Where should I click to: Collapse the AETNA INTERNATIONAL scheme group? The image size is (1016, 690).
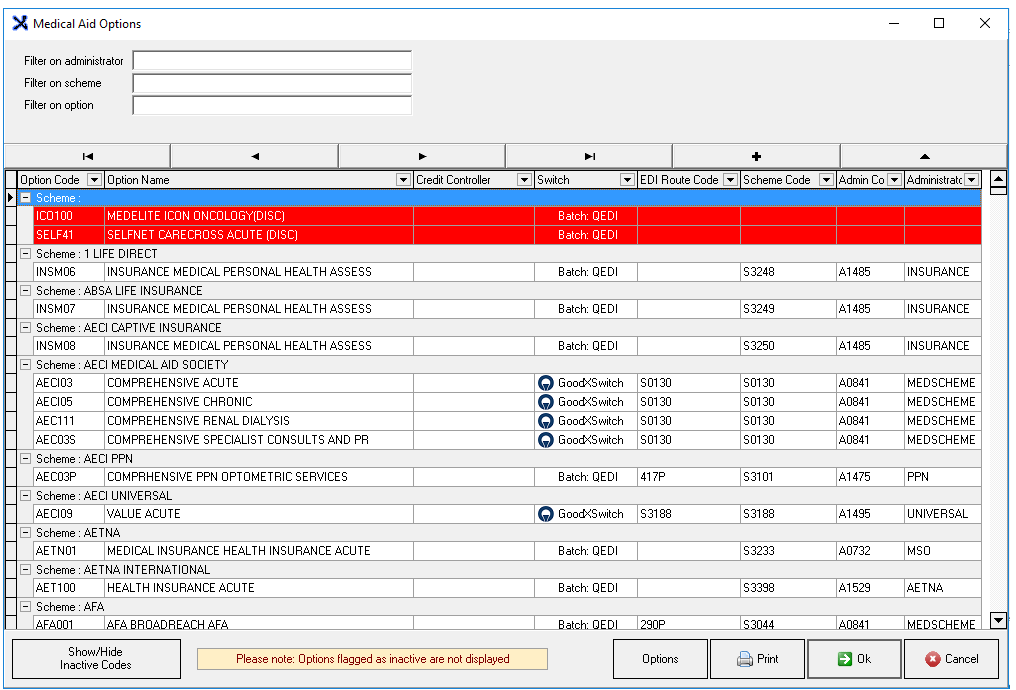tap(26, 570)
